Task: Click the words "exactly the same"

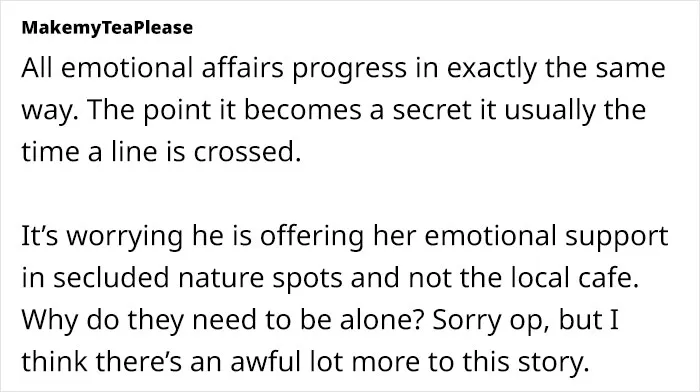Action: (x=556, y=68)
